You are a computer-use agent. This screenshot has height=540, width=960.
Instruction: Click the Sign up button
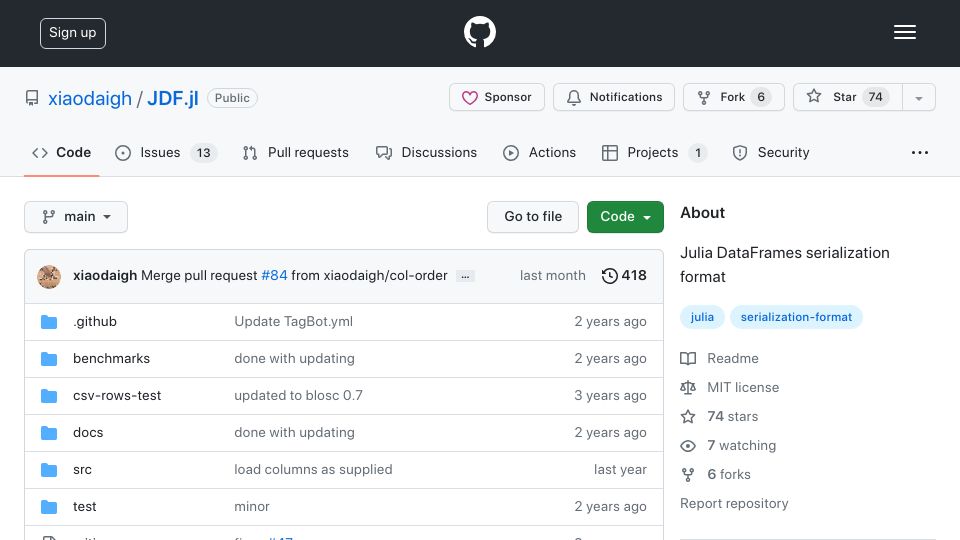pyautogui.click(x=73, y=33)
